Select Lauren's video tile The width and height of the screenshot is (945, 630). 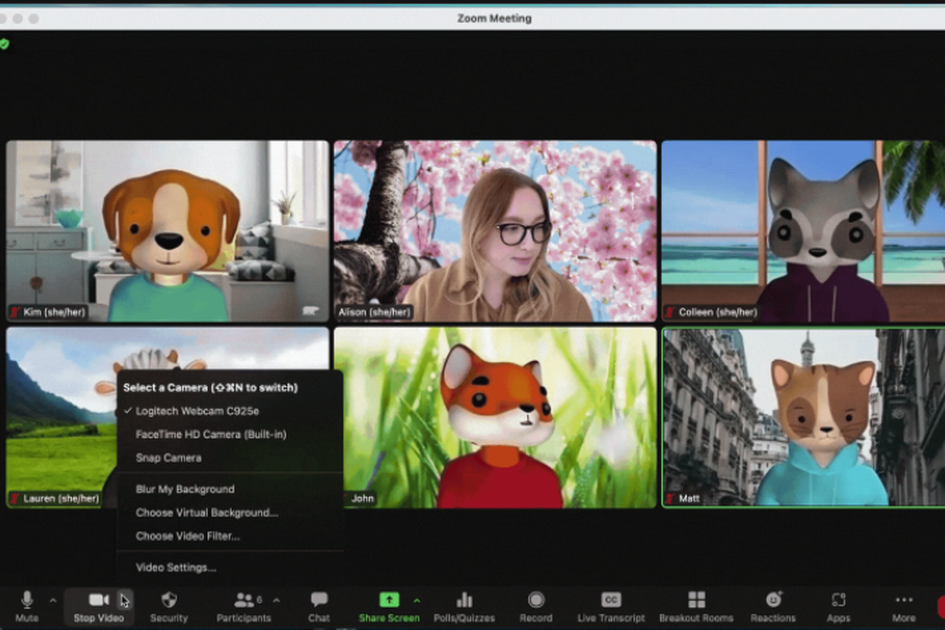click(x=60, y=417)
